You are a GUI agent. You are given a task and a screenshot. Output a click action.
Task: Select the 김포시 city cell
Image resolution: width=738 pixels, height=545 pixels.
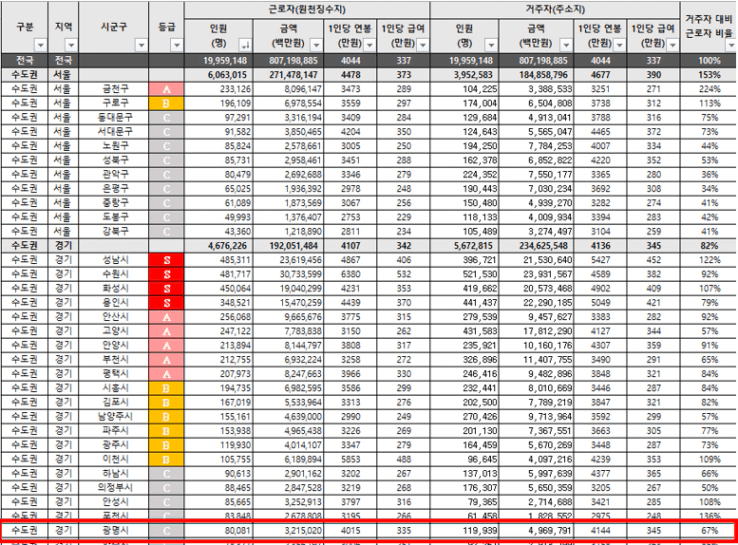click(113, 402)
